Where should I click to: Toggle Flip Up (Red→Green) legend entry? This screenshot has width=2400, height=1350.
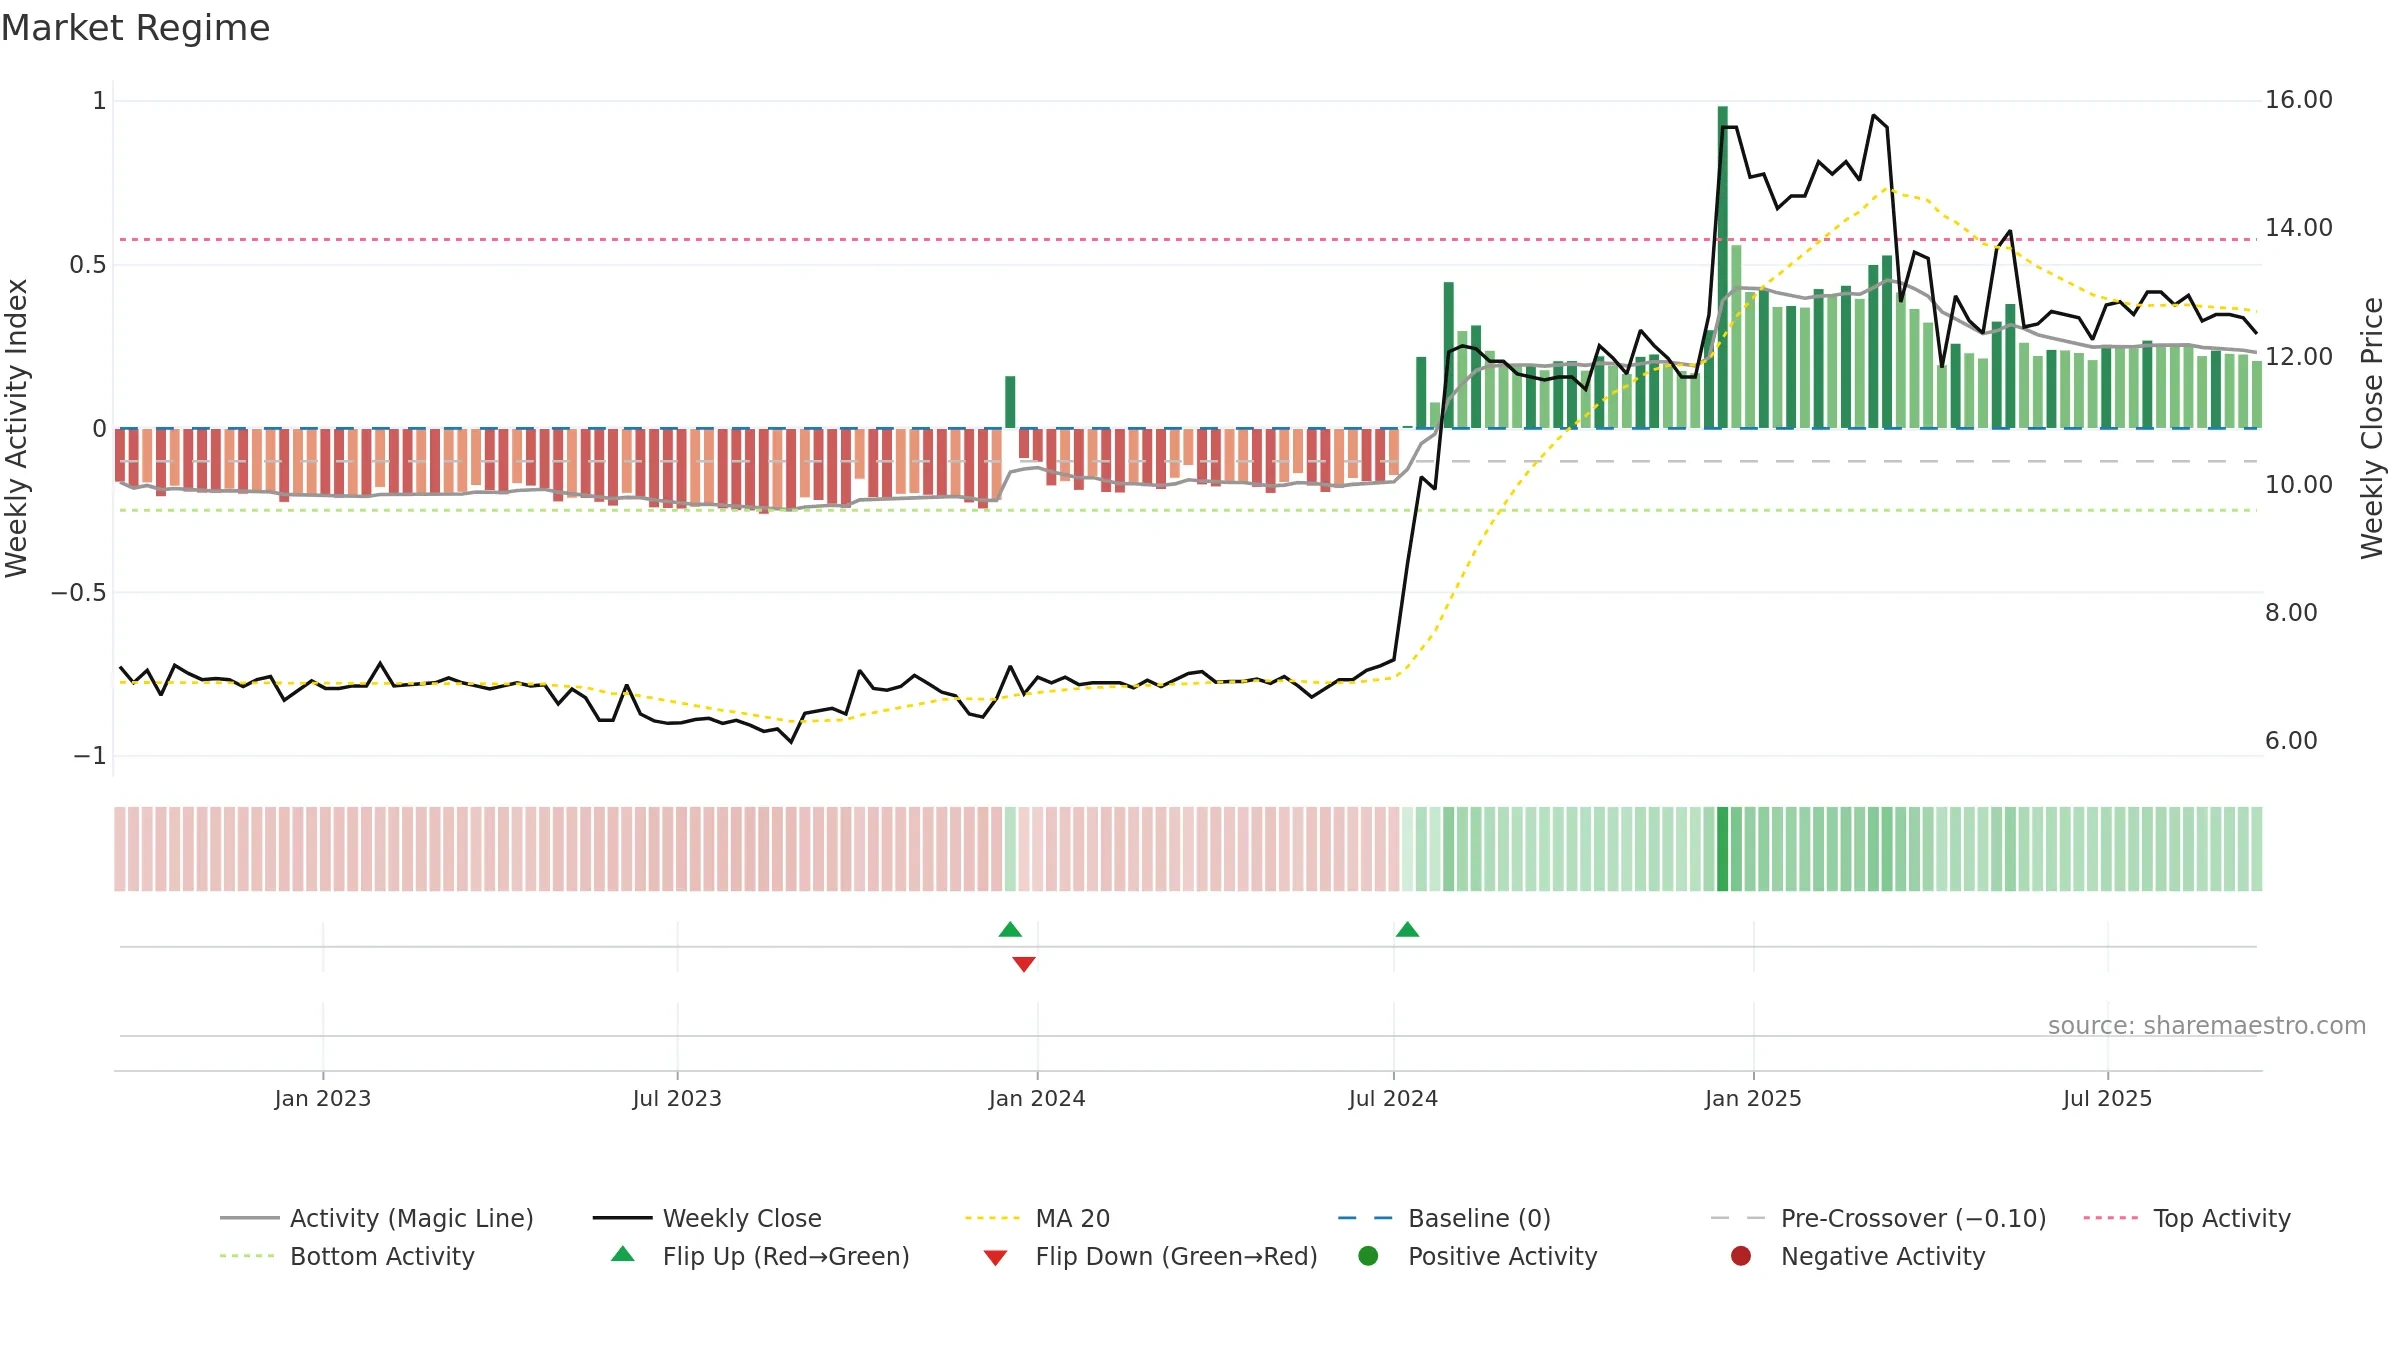tap(760, 1256)
